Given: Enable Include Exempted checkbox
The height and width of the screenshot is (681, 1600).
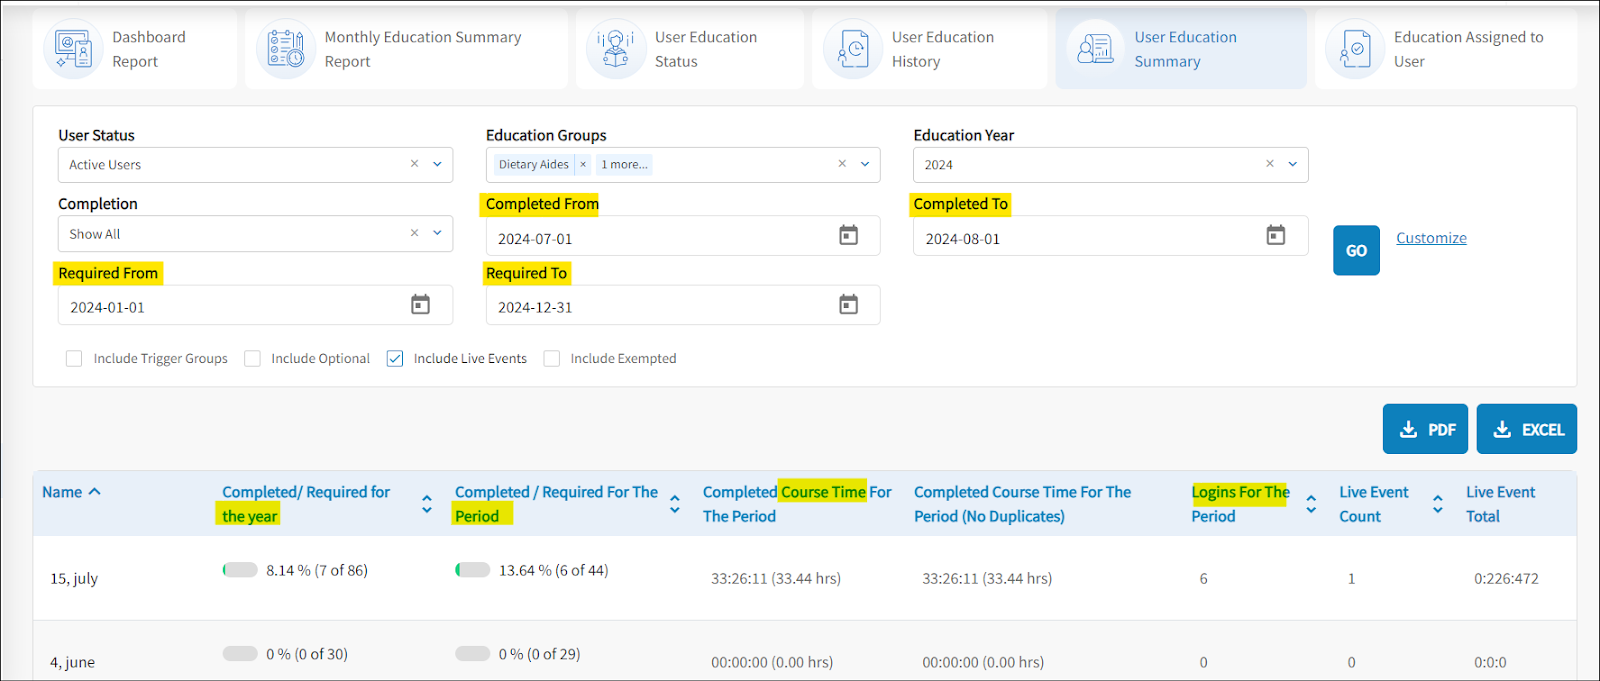Looking at the screenshot, I should tap(552, 359).
